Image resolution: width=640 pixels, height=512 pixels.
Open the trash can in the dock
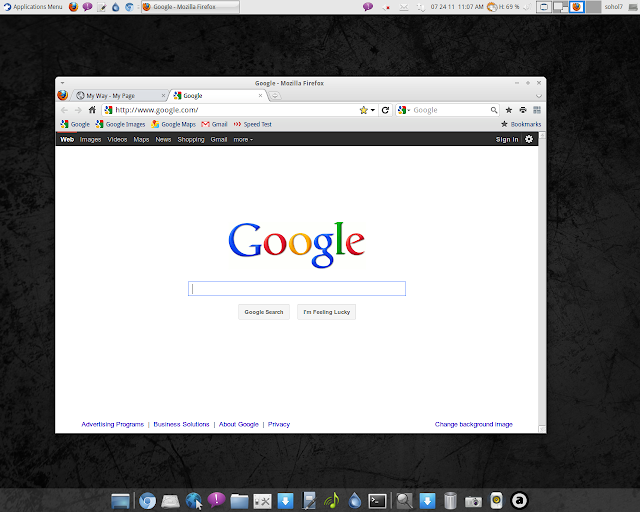450,501
